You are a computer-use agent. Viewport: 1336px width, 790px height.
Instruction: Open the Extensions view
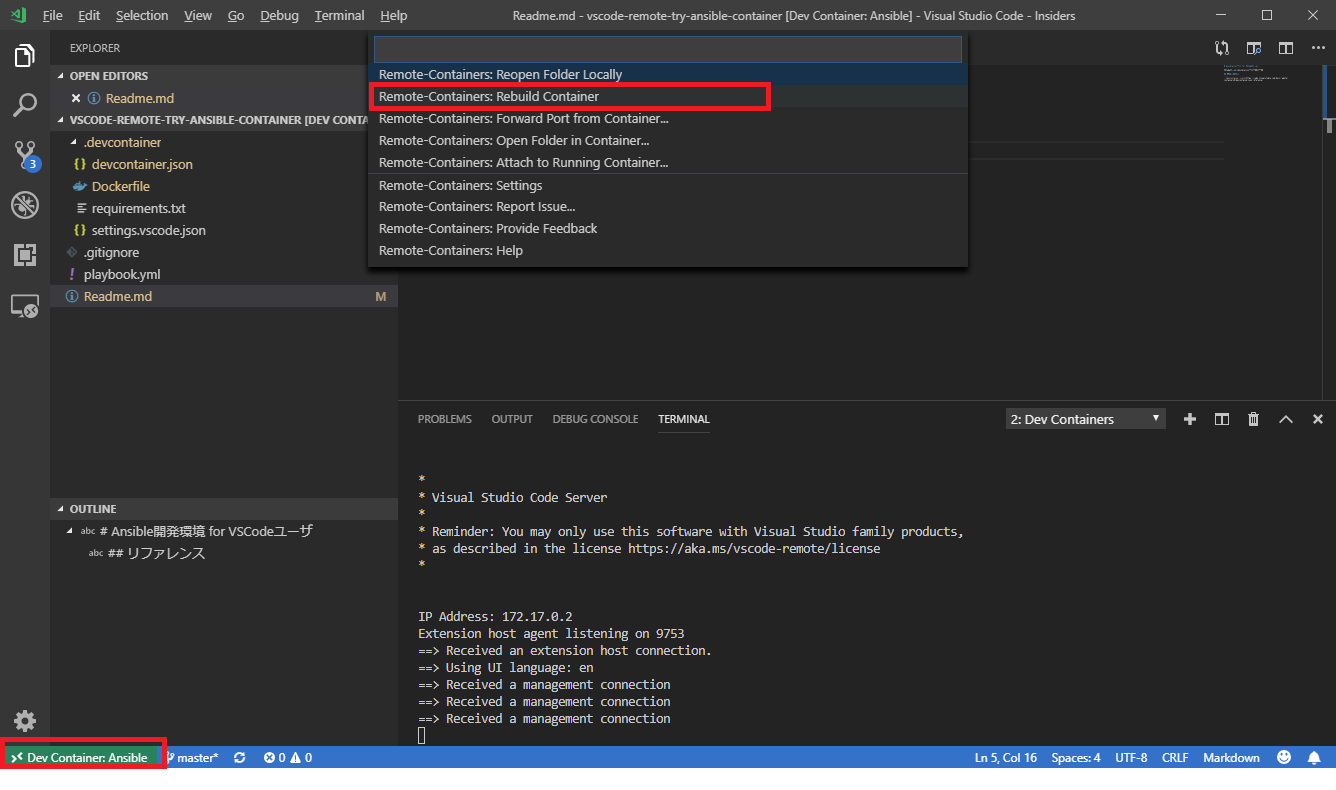click(24, 255)
